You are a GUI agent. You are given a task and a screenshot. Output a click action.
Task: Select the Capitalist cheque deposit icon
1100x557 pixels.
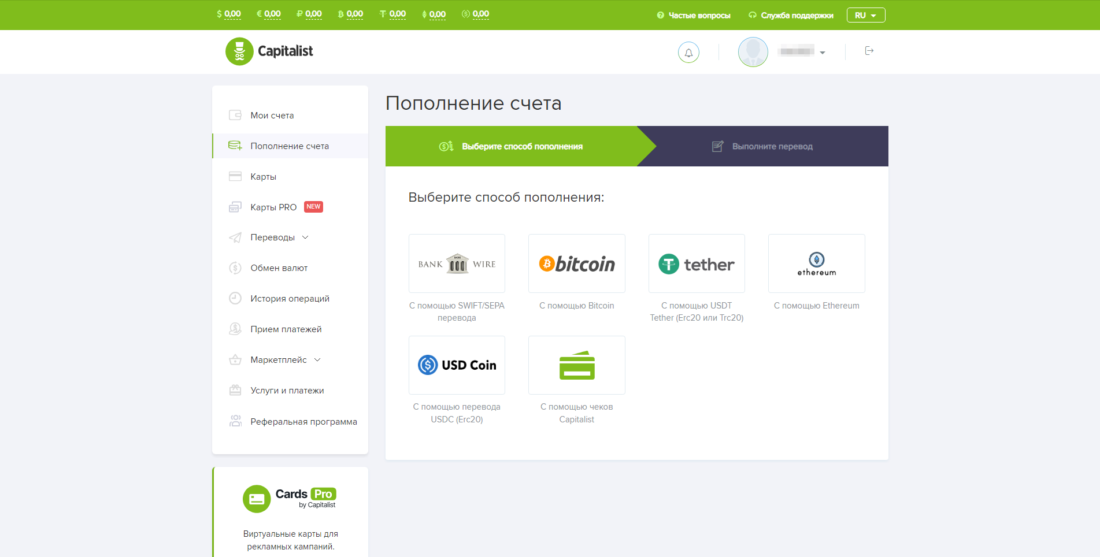(x=577, y=365)
